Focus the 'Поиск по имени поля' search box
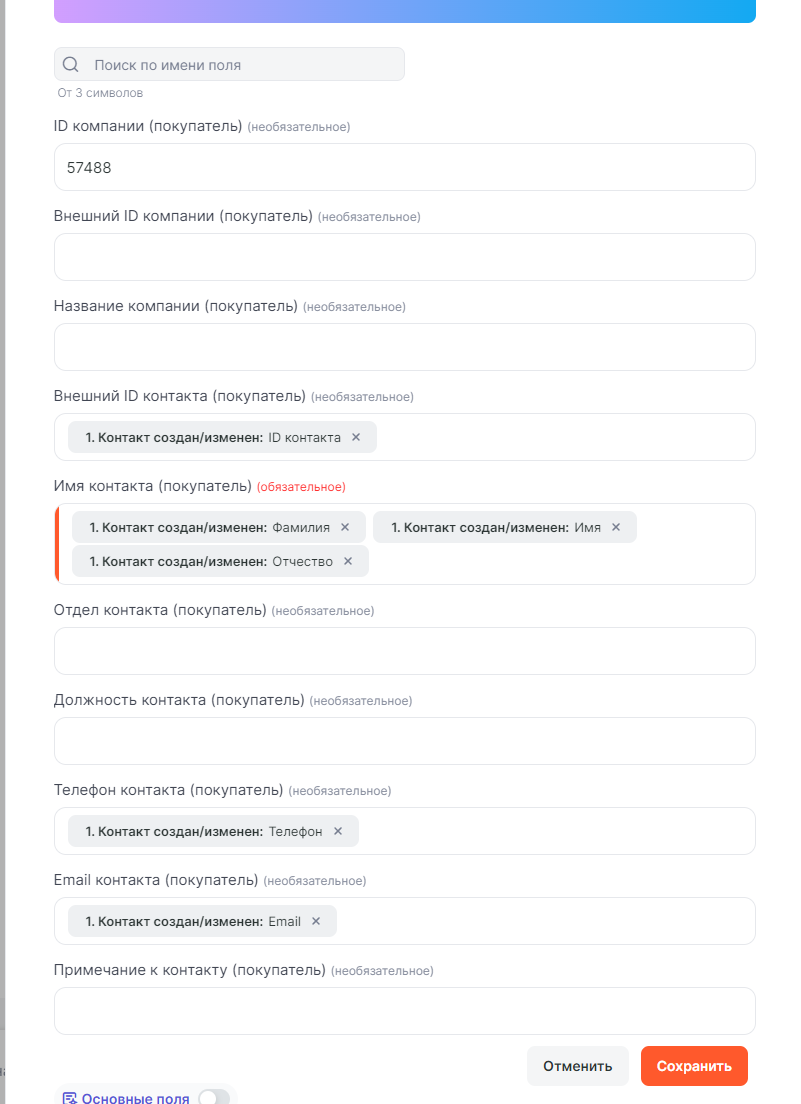The width and height of the screenshot is (801, 1104). (x=240, y=65)
